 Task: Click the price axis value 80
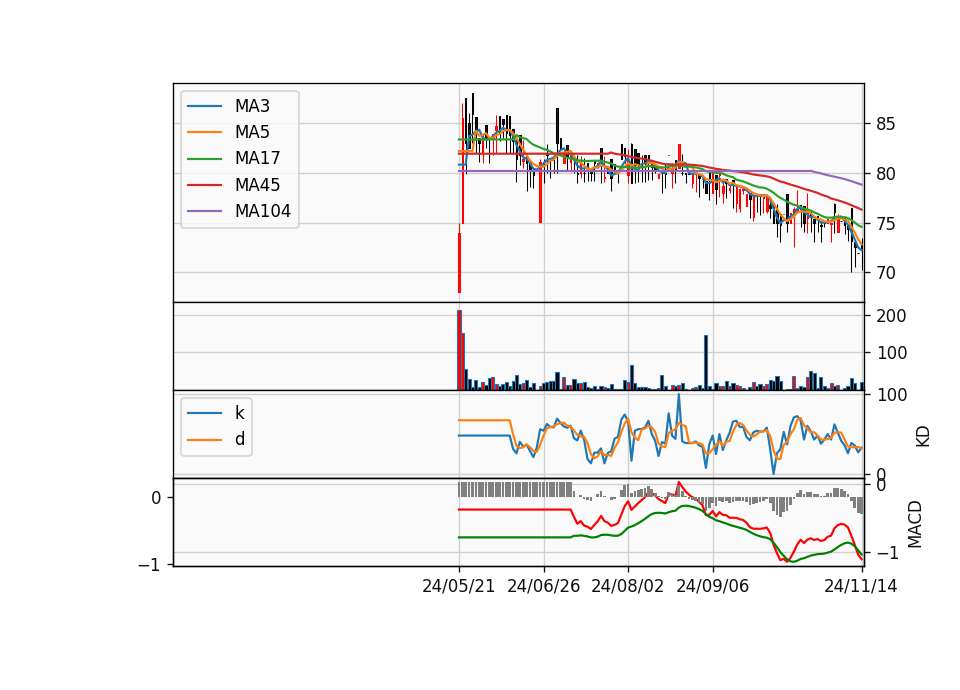click(885, 174)
